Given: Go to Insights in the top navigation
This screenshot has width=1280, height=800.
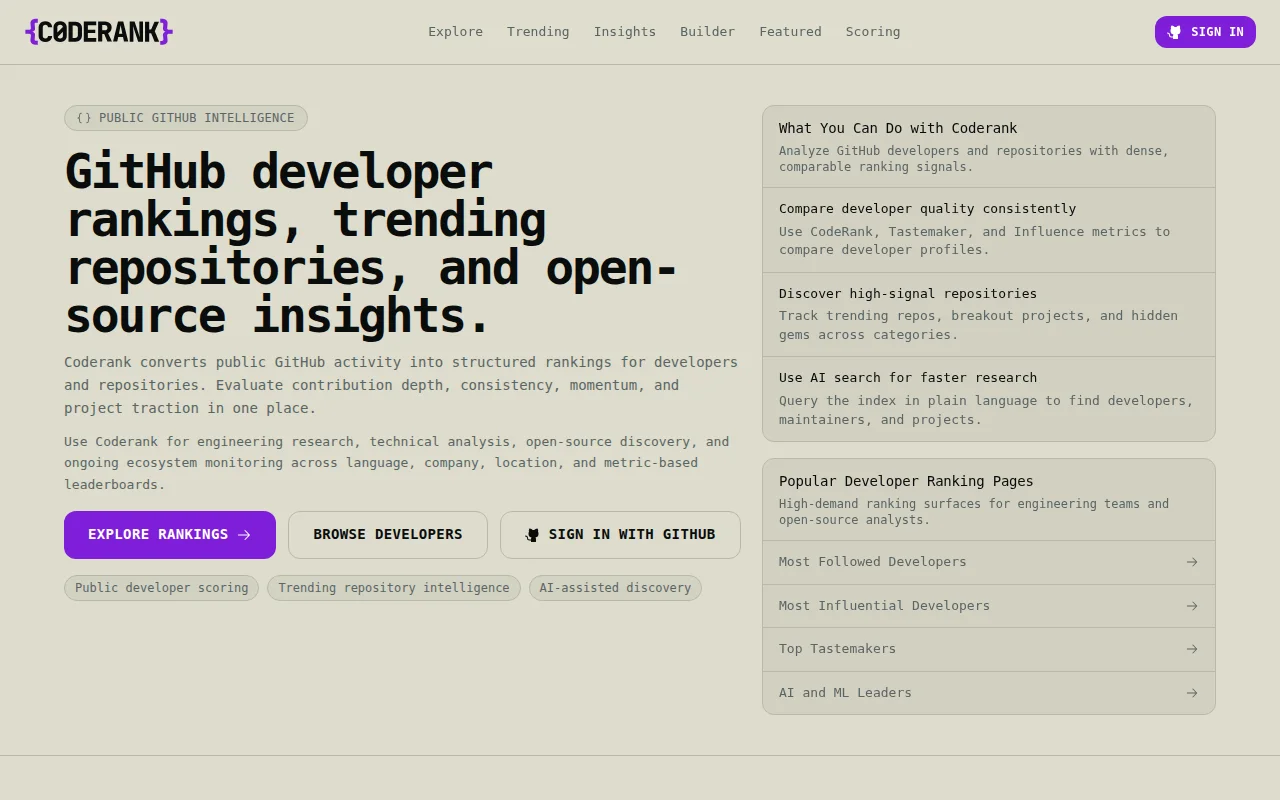Looking at the screenshot, I should click(625, 32).
